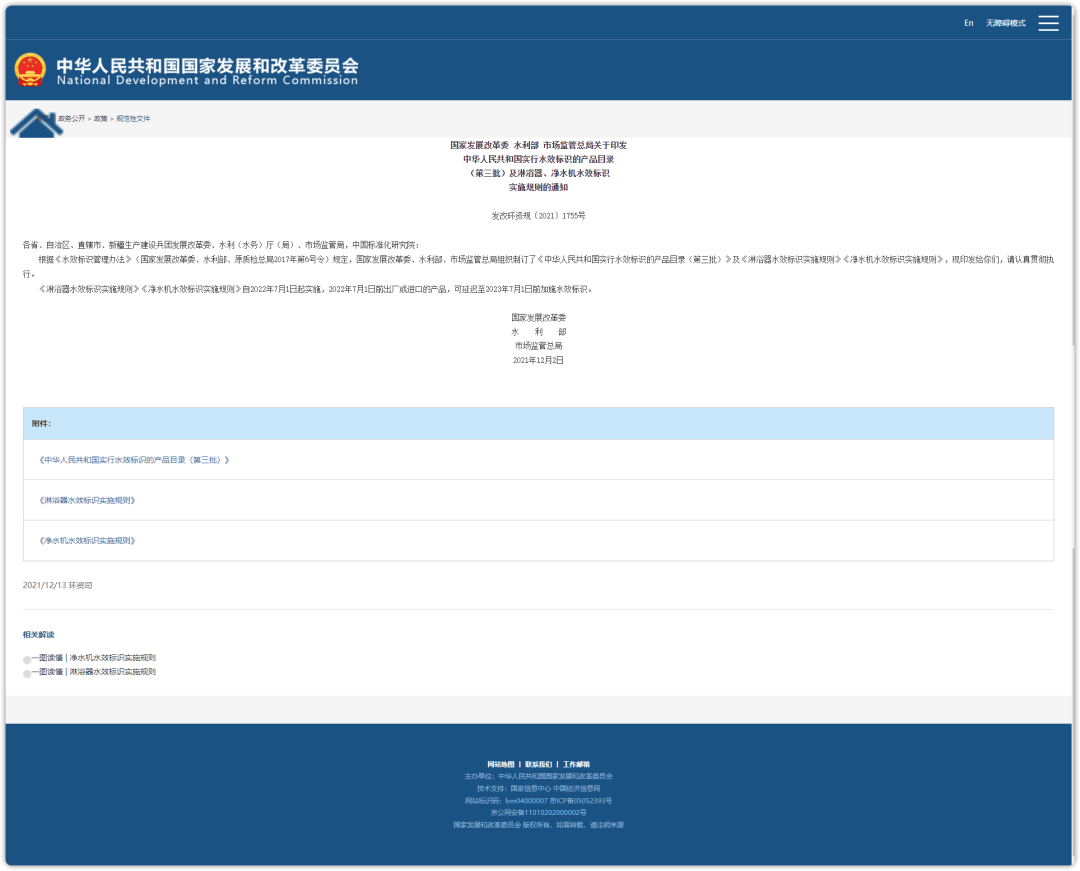Click the 政务公开 breadcrumb item
1080x871 pixels.
(71, 119)
